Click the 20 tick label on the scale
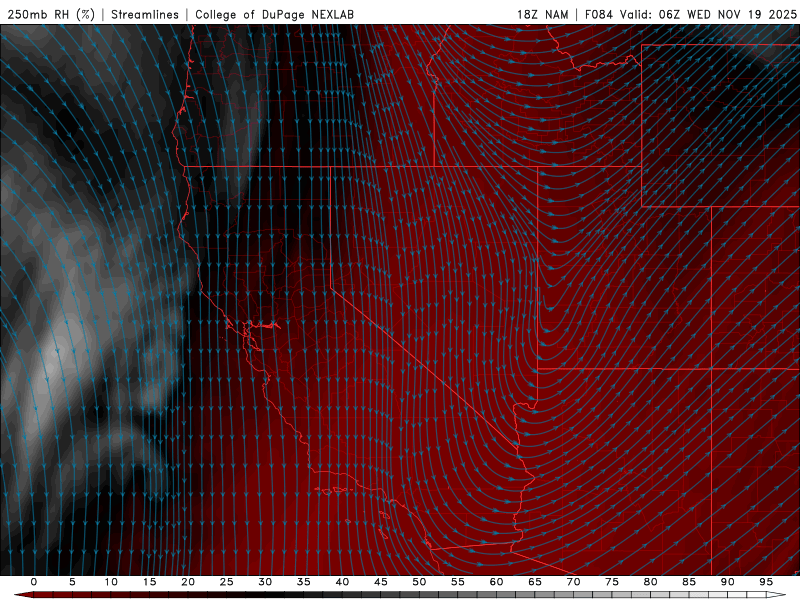 tap(188, 582)
